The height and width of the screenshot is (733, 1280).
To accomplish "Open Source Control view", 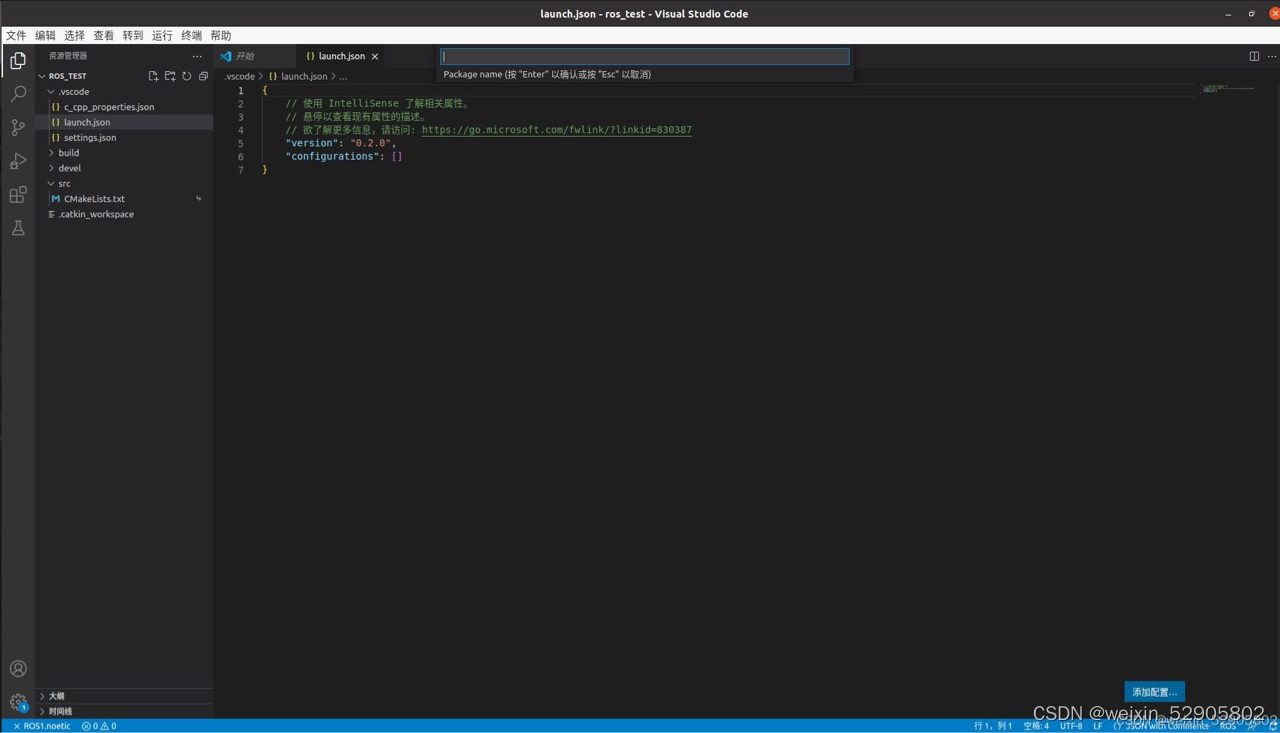I will click(17, 128).
